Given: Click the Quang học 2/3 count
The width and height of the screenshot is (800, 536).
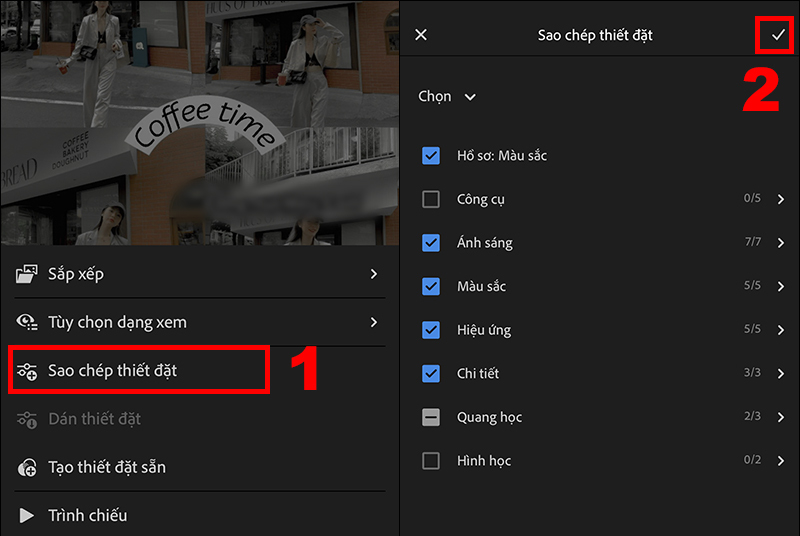Looking at the screenshot, I should pos(752,416).
